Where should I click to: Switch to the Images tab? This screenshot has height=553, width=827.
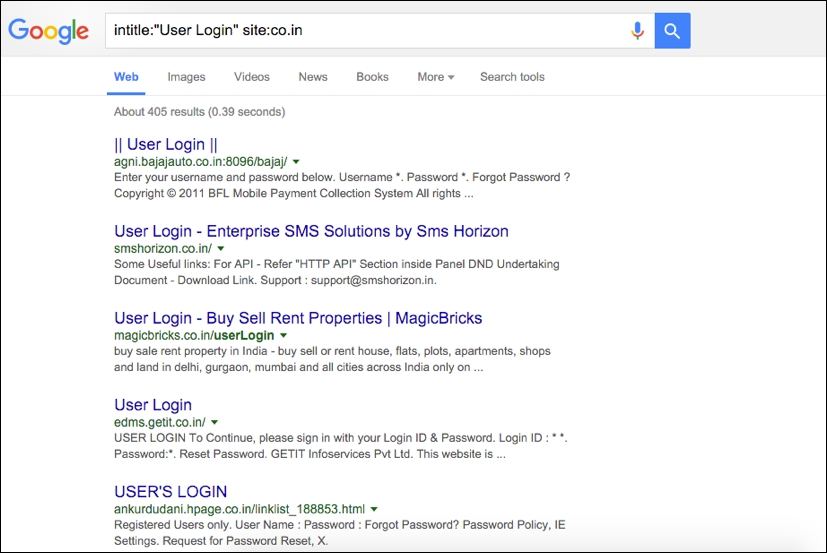click(x=186, y=77)
